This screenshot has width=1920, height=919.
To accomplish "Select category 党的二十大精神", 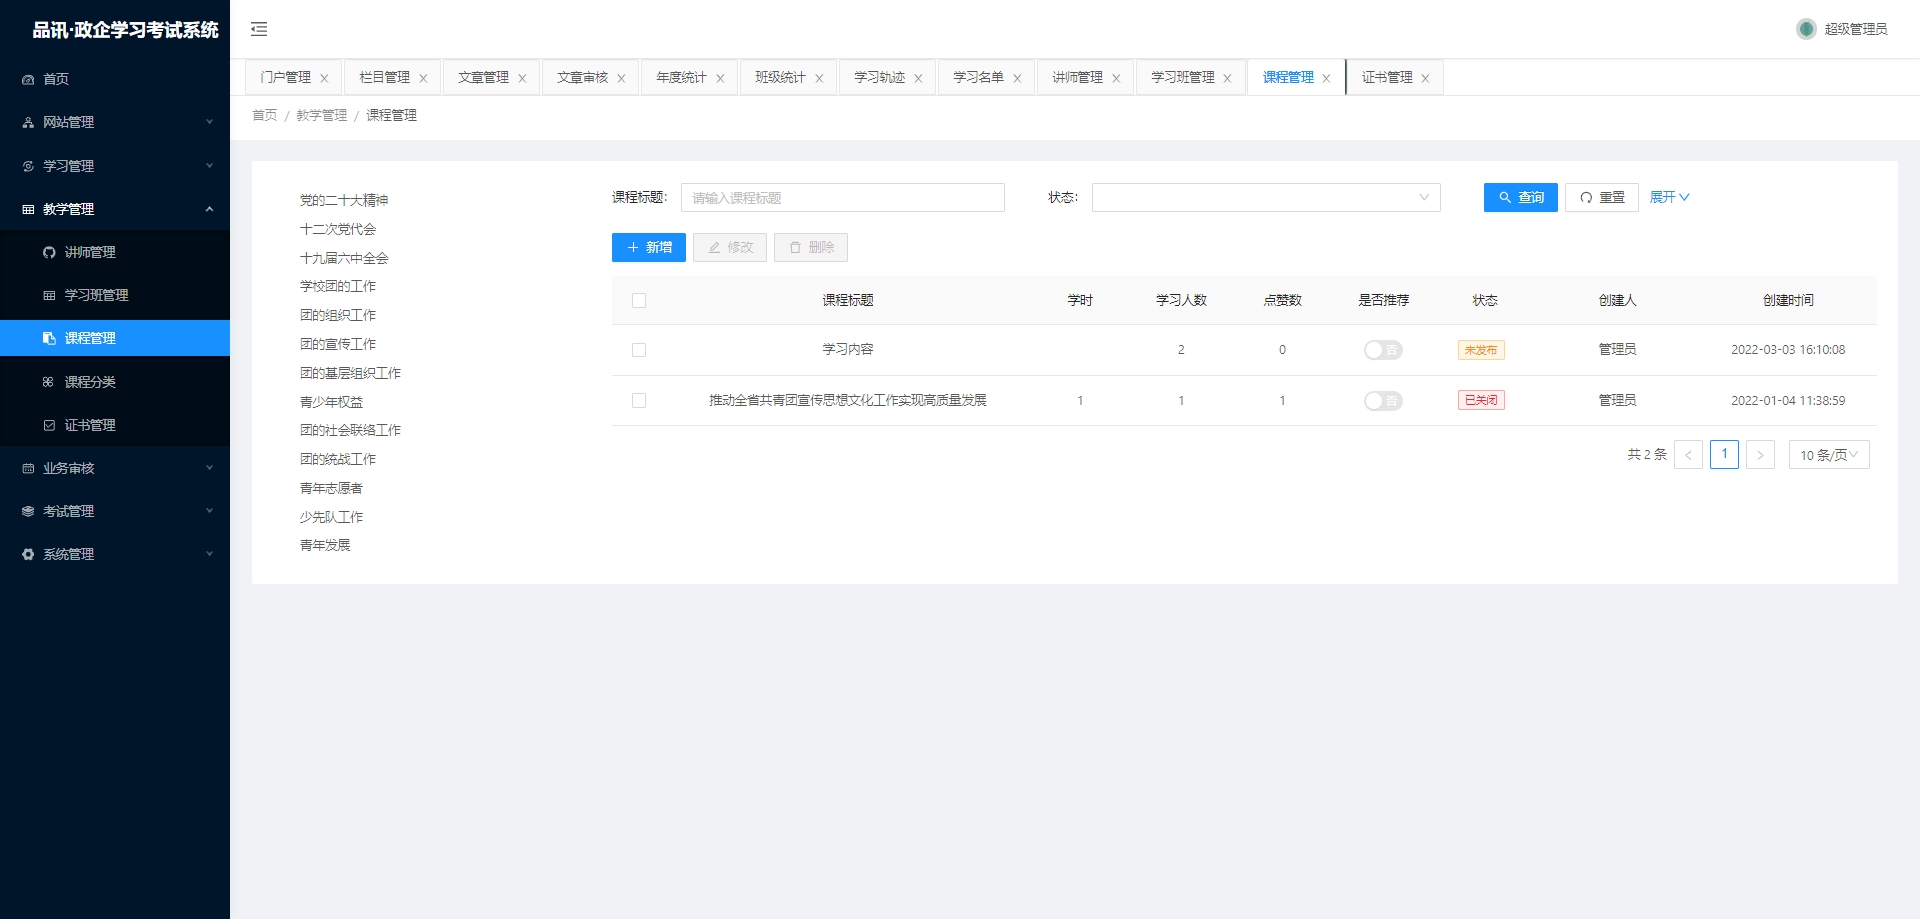I will [344, 200].
